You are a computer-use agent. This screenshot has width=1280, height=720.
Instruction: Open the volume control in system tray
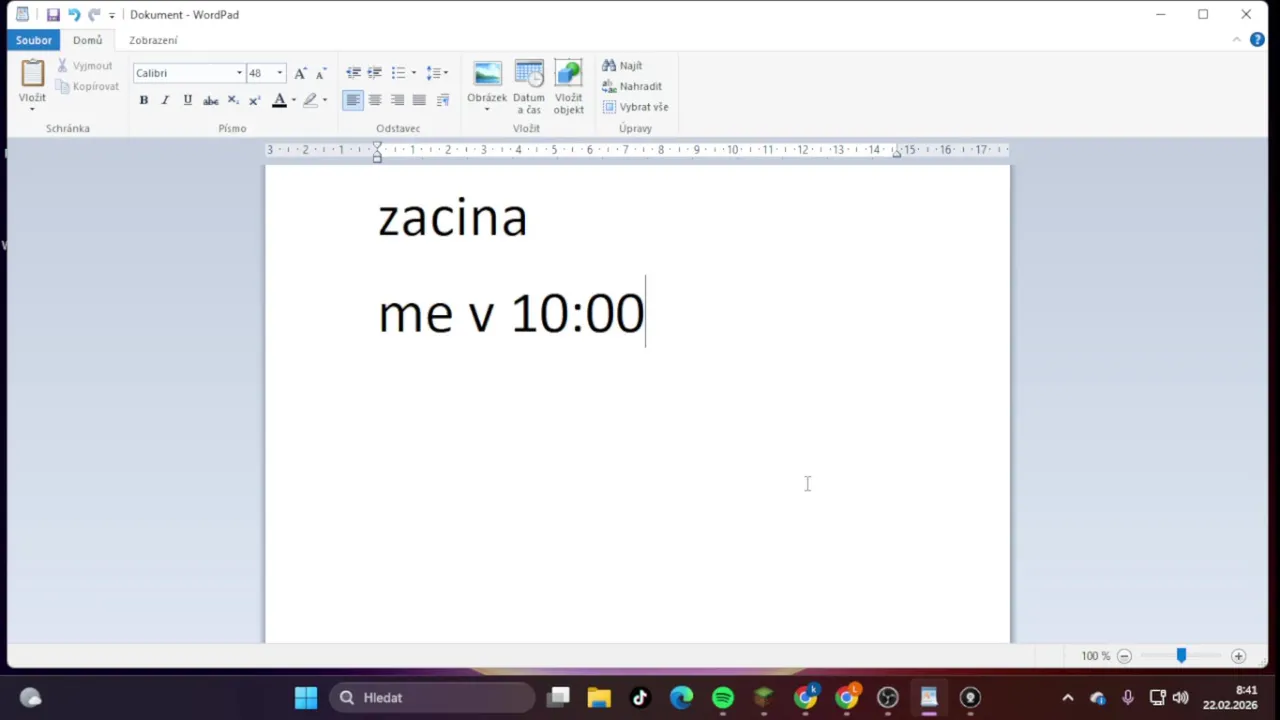[x=1180, y=697]
